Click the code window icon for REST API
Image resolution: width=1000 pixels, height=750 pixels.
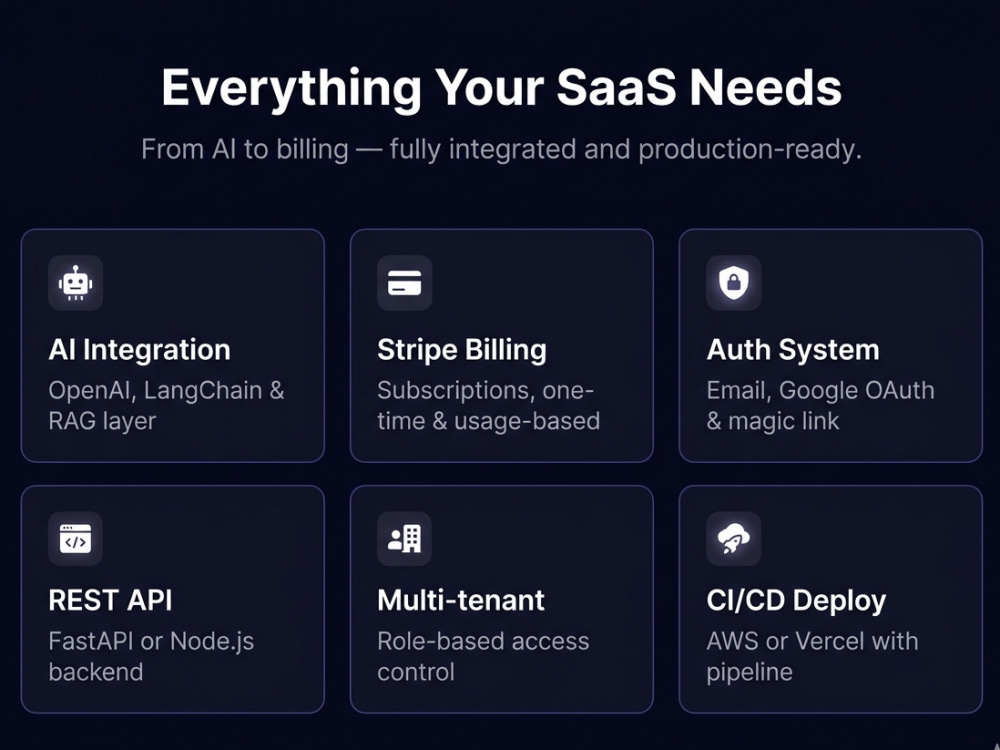(75, 538)
